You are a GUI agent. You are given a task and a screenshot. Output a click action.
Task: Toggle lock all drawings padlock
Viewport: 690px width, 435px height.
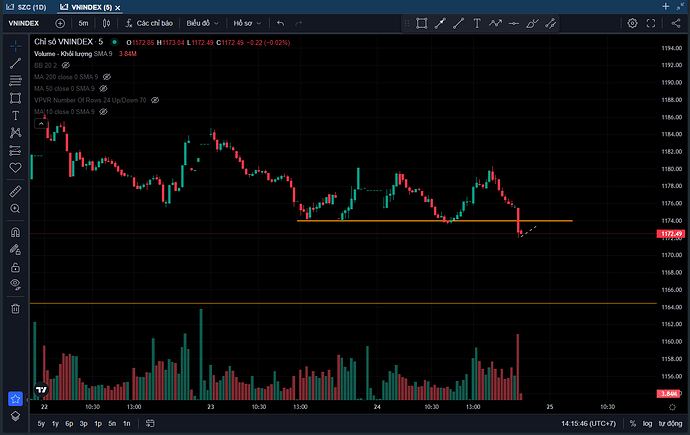pyautogui.click(x=15, y=267)
